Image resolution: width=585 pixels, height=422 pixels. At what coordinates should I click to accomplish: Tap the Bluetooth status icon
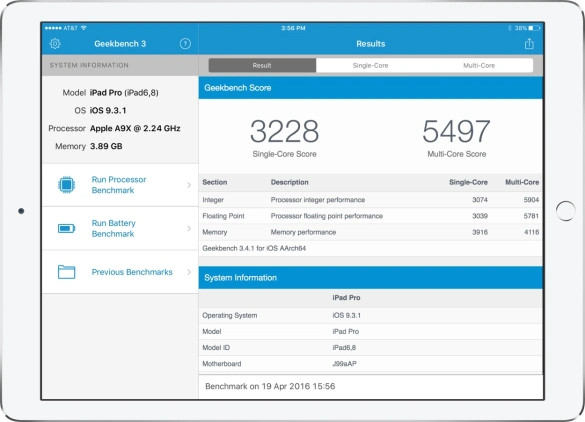click(510, 28)
